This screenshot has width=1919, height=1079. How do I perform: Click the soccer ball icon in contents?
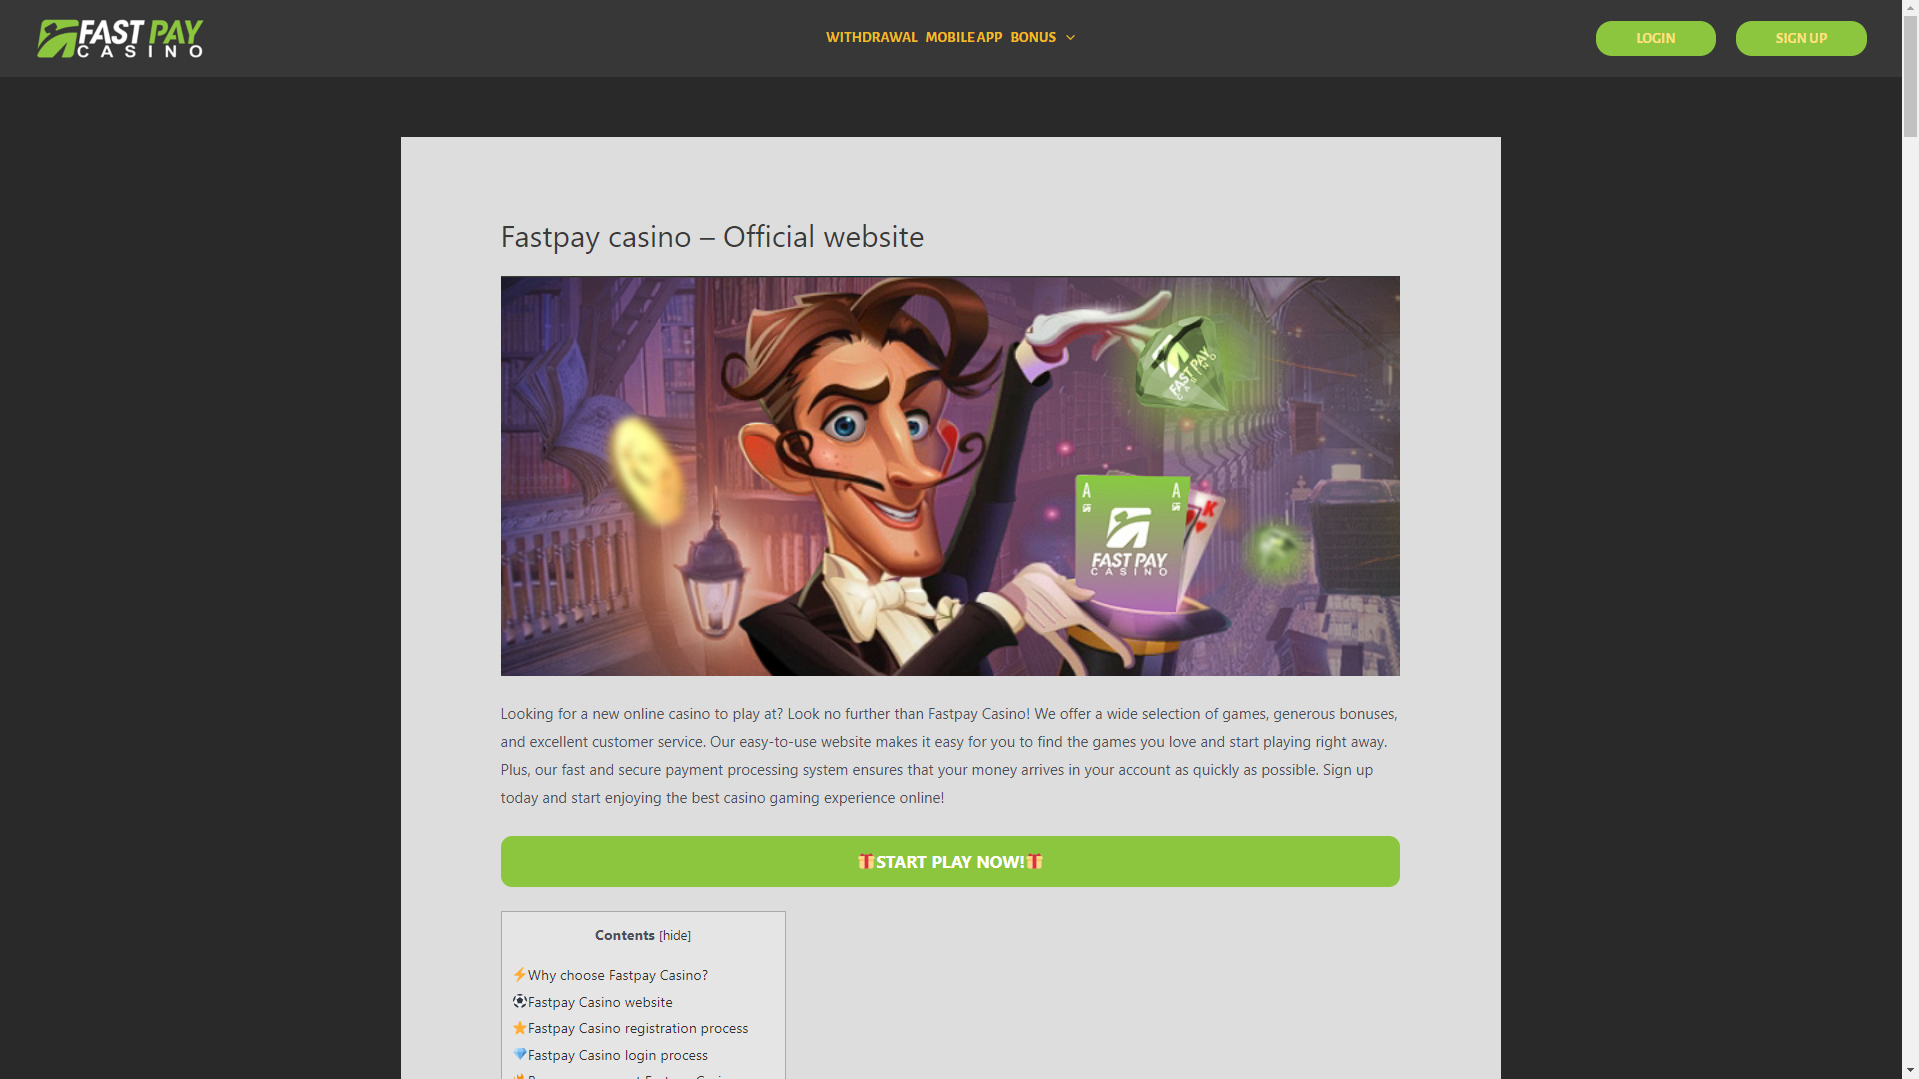[x=519, y=1002]
